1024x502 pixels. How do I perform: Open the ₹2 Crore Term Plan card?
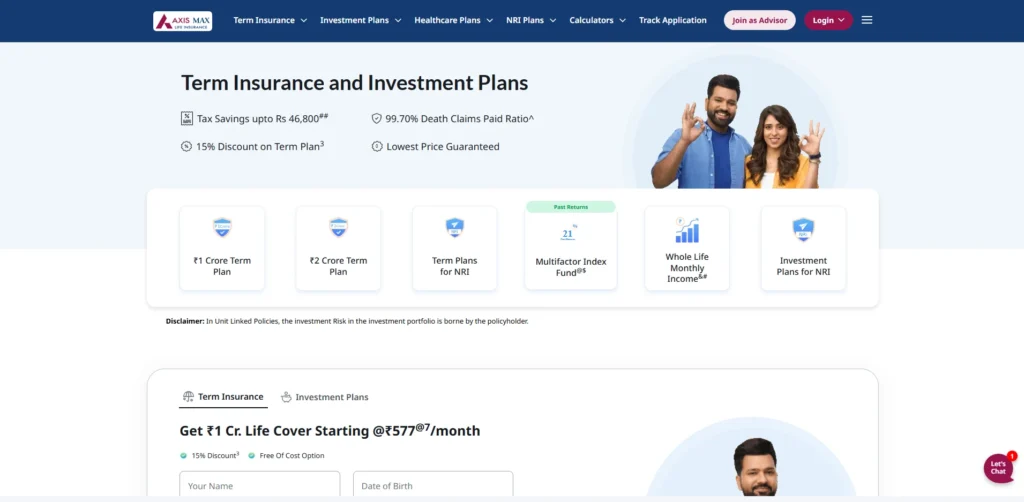(338, 248)
